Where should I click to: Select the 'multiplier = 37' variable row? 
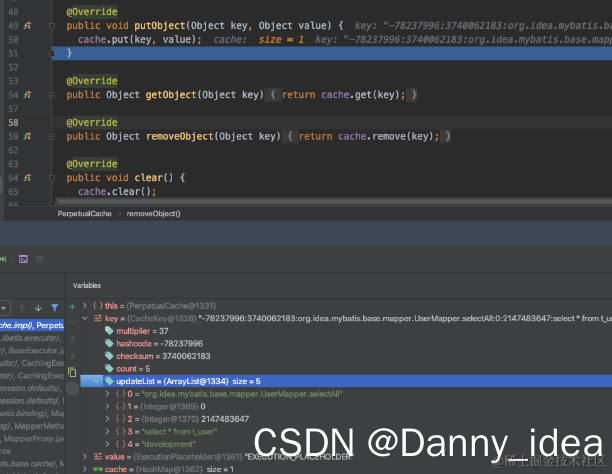pyautogui.click(x=346, y=331)
